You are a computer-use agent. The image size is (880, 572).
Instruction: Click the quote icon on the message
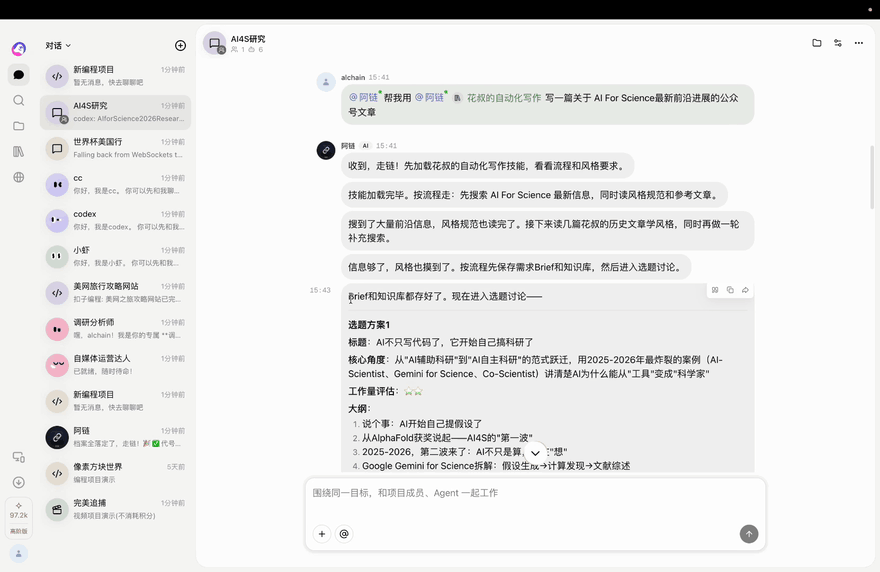coord(715,290)
